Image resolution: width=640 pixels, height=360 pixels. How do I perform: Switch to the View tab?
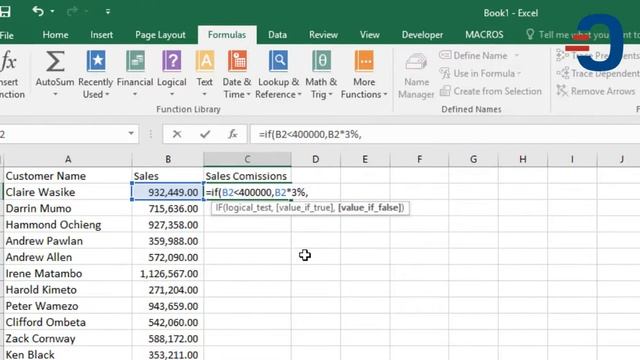370,35
